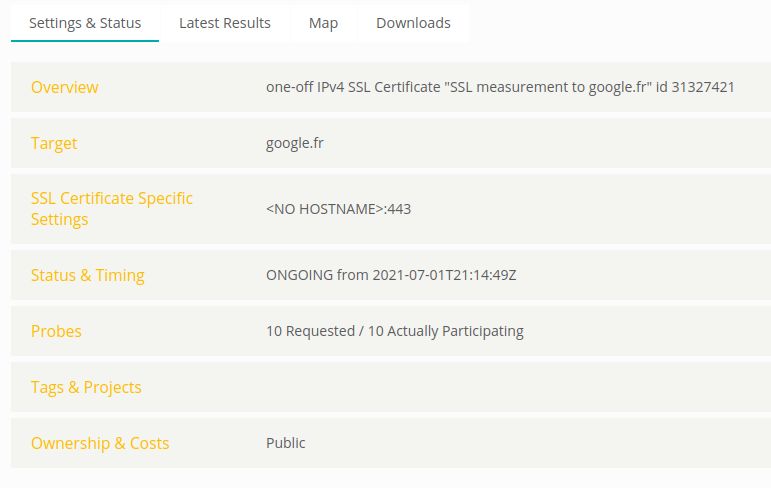The image size is (771, 488).
Task: Click the google.fr value in Target row
Action: point(294,143)
